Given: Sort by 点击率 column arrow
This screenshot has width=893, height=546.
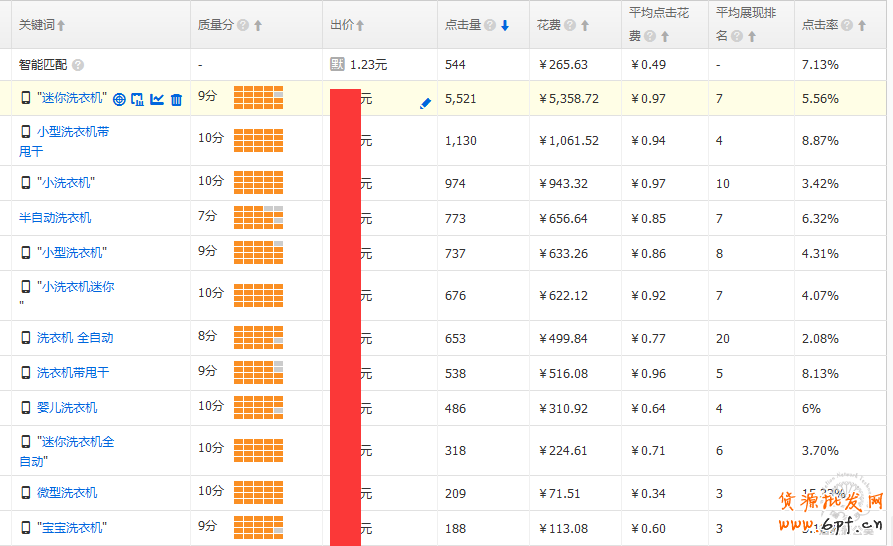Looking at the screenshot, I should click(x=860, y=25).
